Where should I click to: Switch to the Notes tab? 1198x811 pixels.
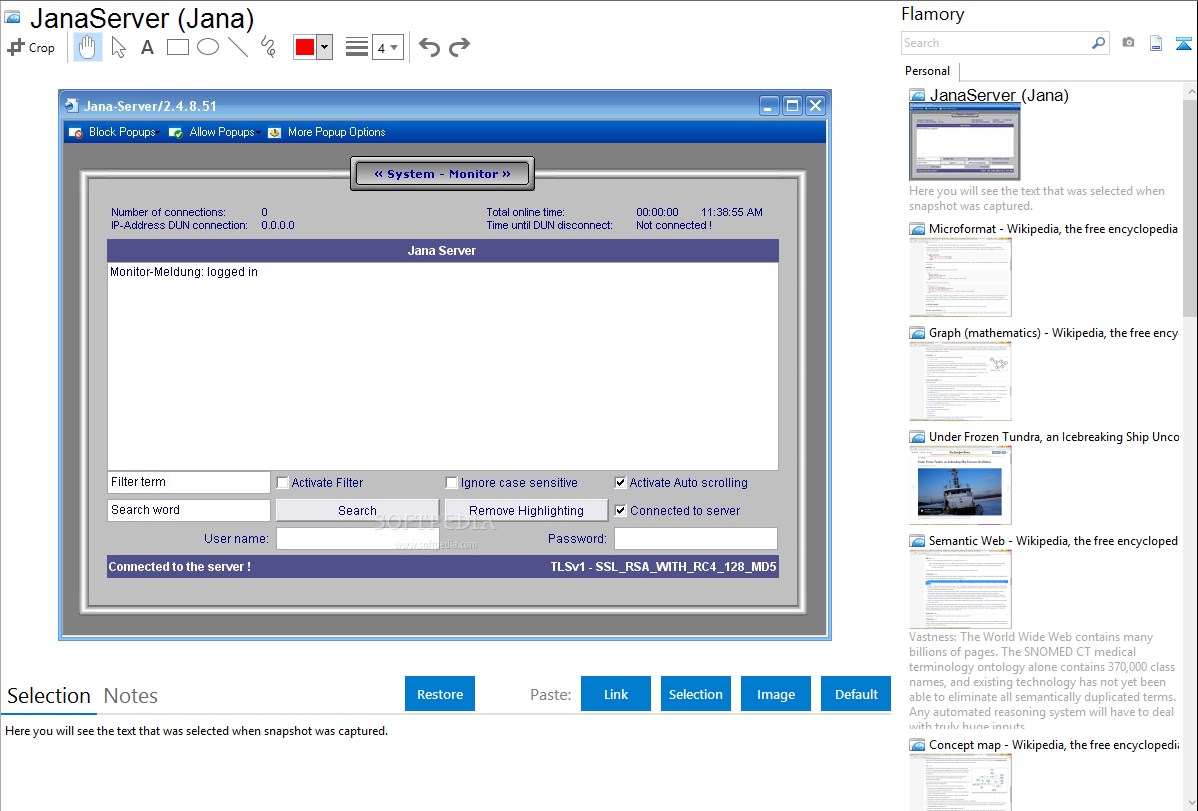(x=131, y=696)
